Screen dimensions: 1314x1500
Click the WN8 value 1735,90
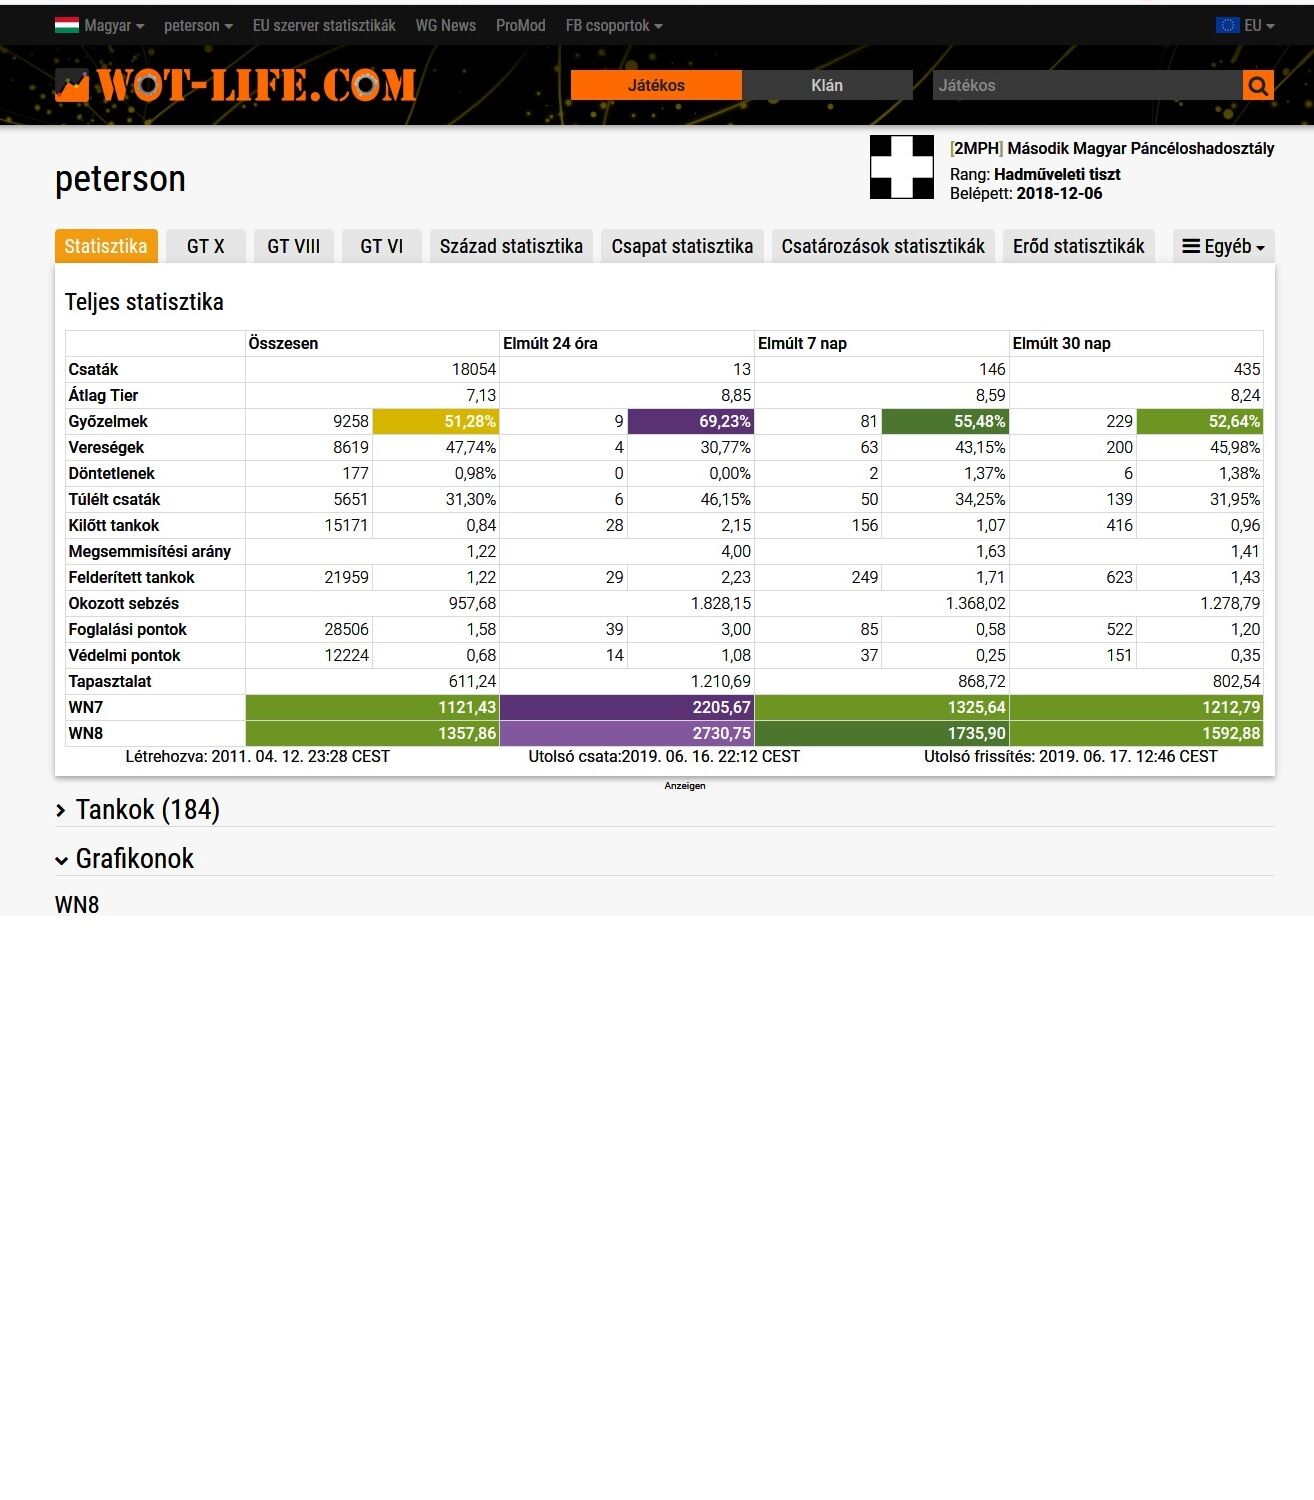tap(977, 733)
